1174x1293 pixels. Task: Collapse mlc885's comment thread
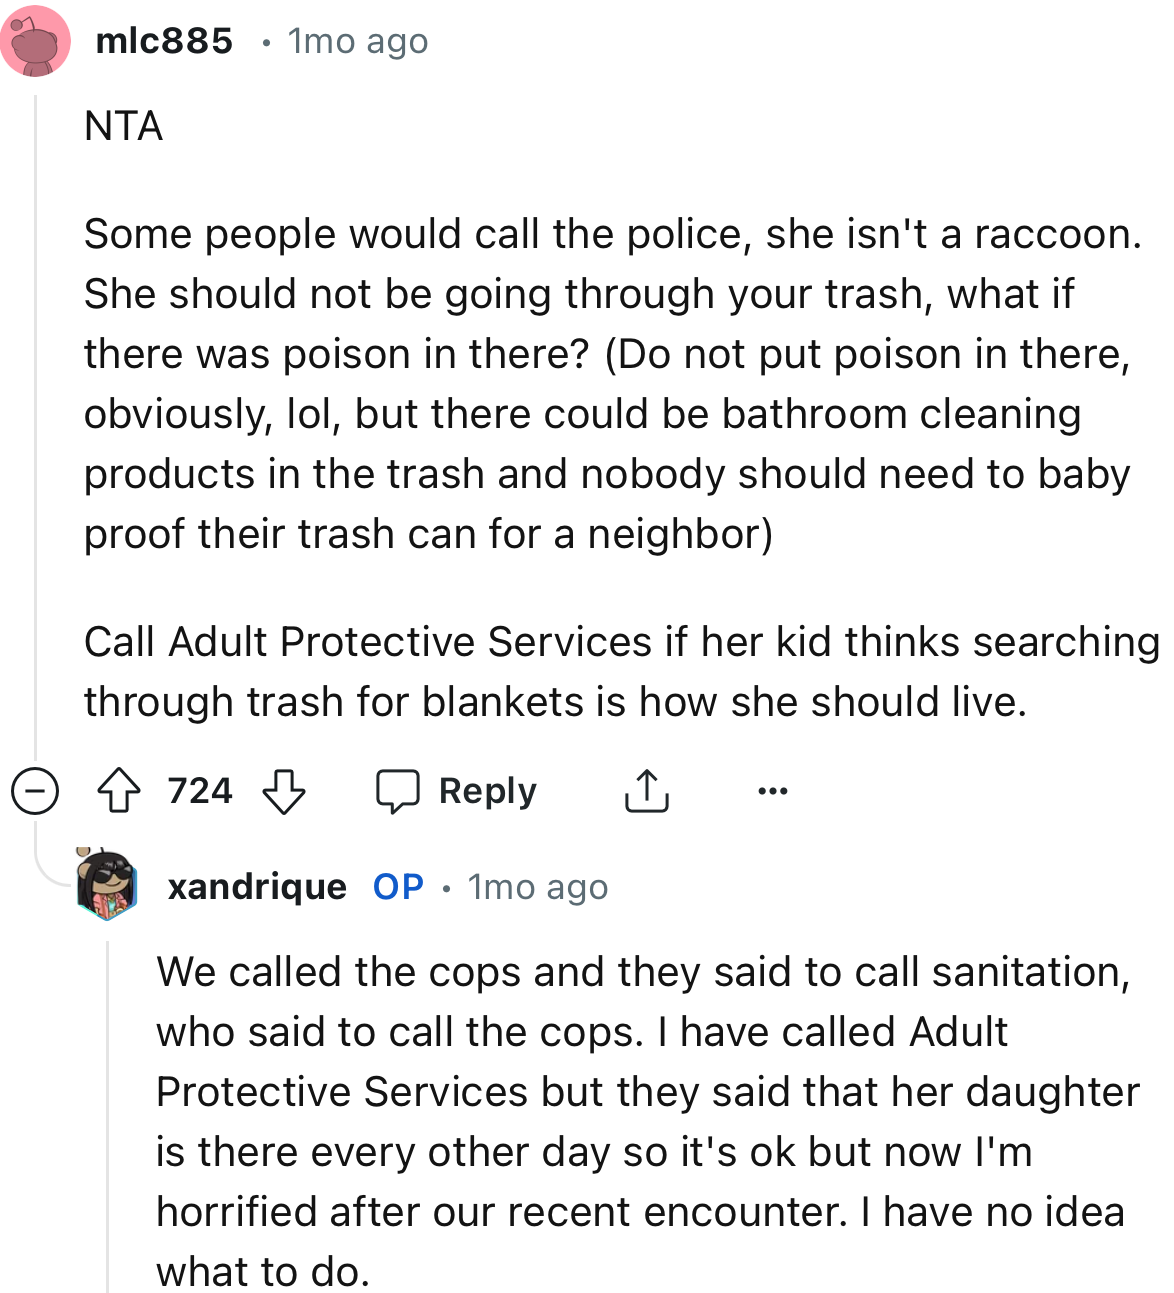click(33, 790)
